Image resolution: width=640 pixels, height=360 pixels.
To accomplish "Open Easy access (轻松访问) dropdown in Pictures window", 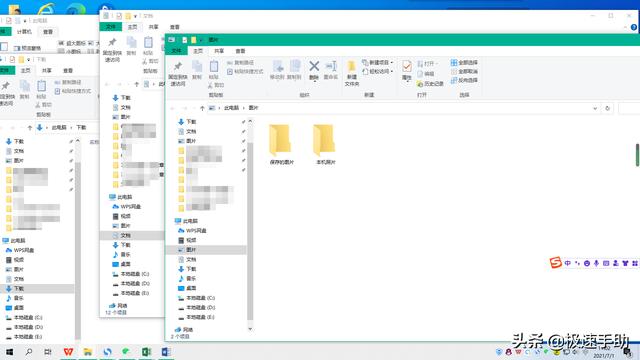I will coord(378,71).
